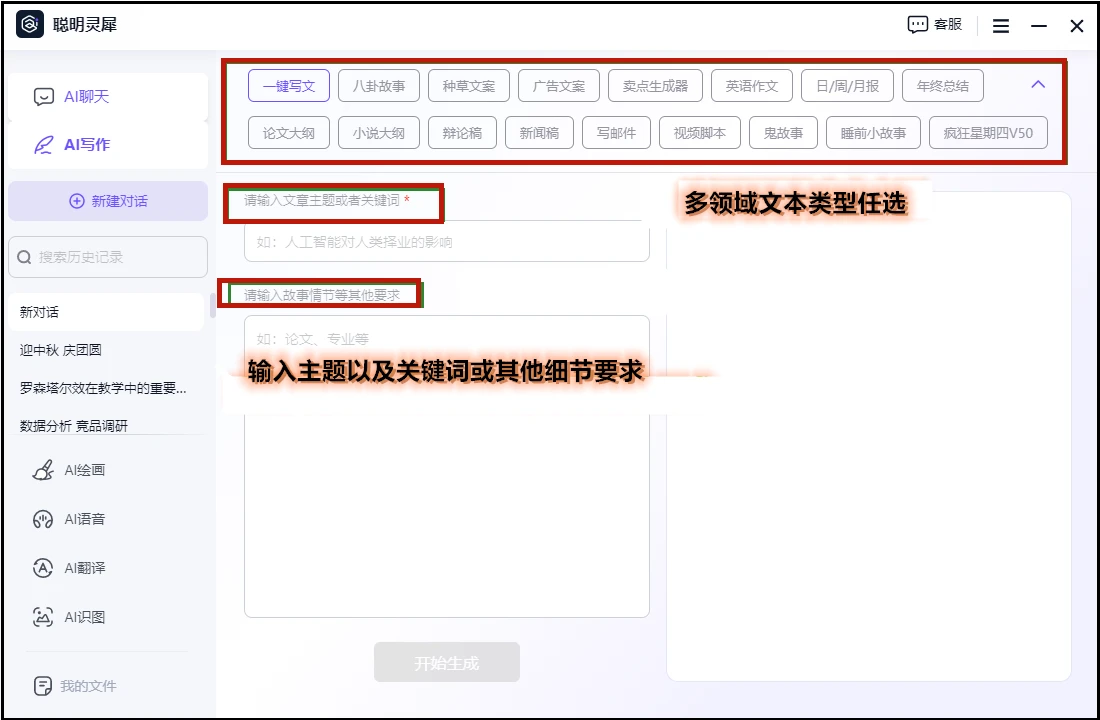
Task: Pick the 疯狂星期四V50 template
Action: tap(988, 133)
